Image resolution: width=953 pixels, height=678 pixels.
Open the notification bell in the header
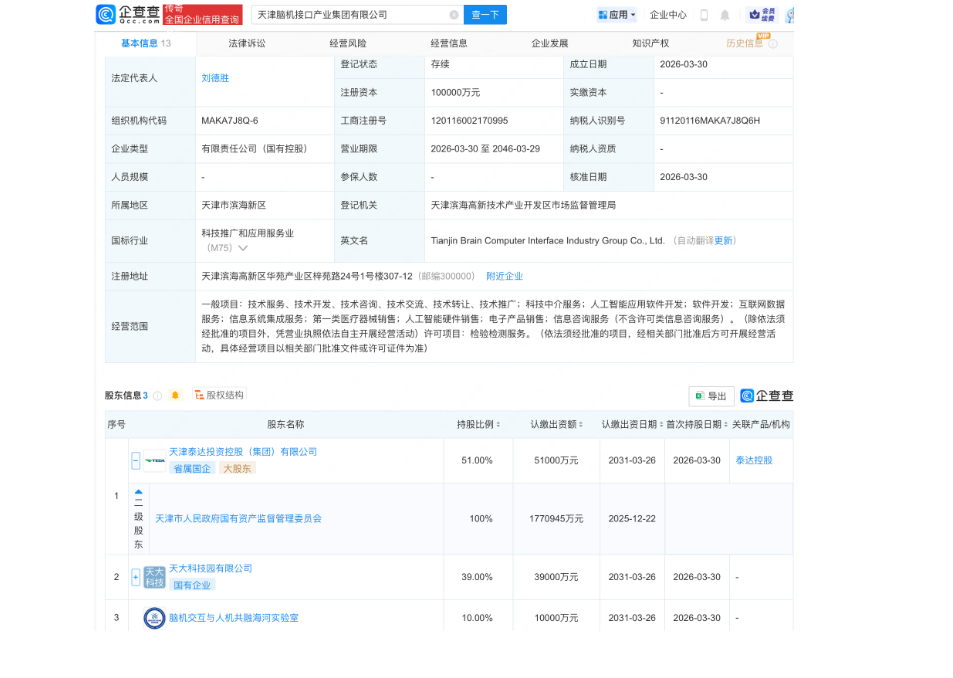pyautogui.click(x=724, y=15)
